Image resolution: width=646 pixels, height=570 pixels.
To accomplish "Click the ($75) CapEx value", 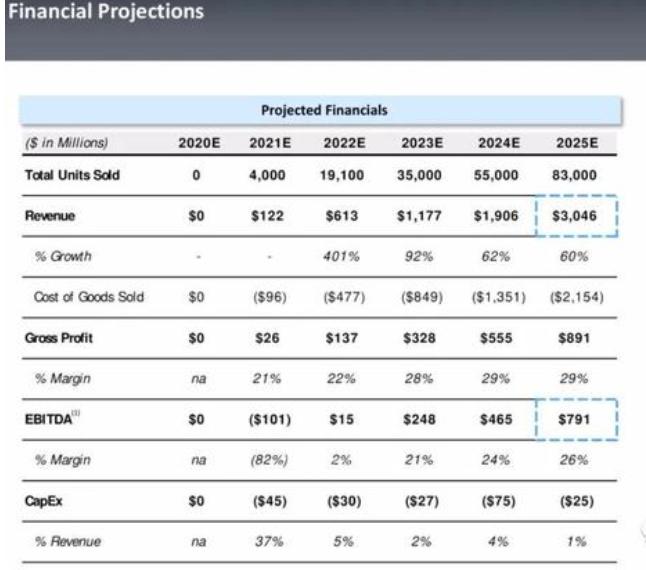I will [498, 501].
